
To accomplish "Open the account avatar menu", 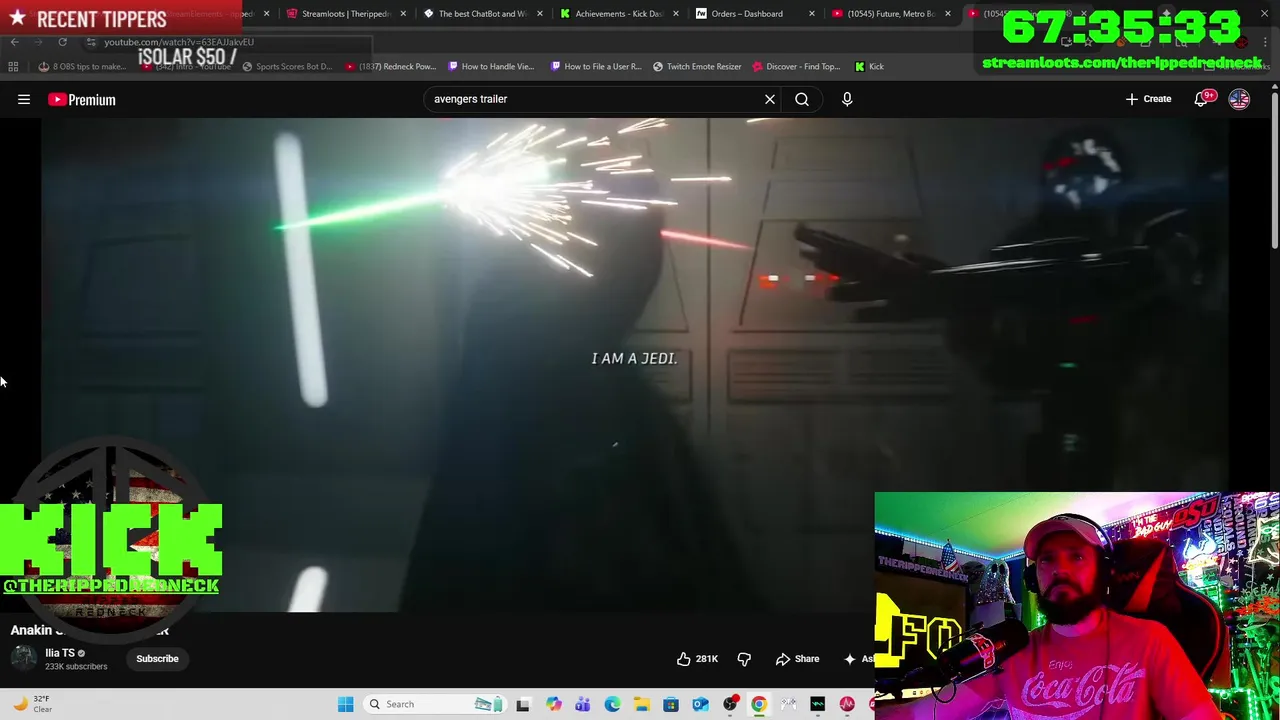I will [x=1239, y=99].
